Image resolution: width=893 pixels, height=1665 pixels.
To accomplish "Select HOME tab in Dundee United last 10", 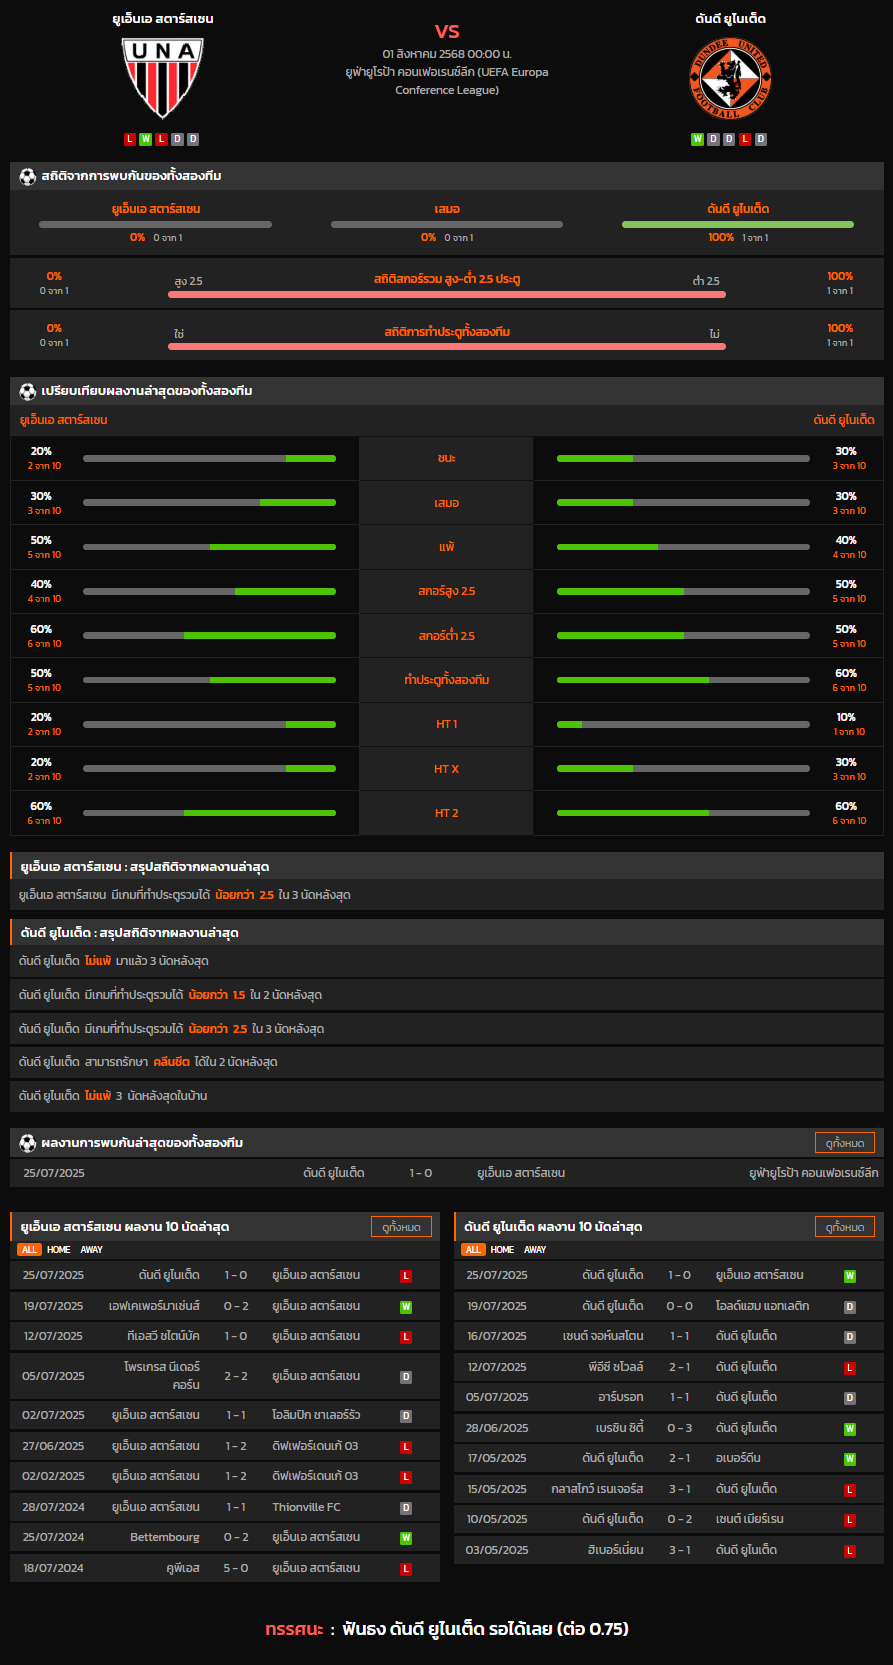I will 503,1250.
